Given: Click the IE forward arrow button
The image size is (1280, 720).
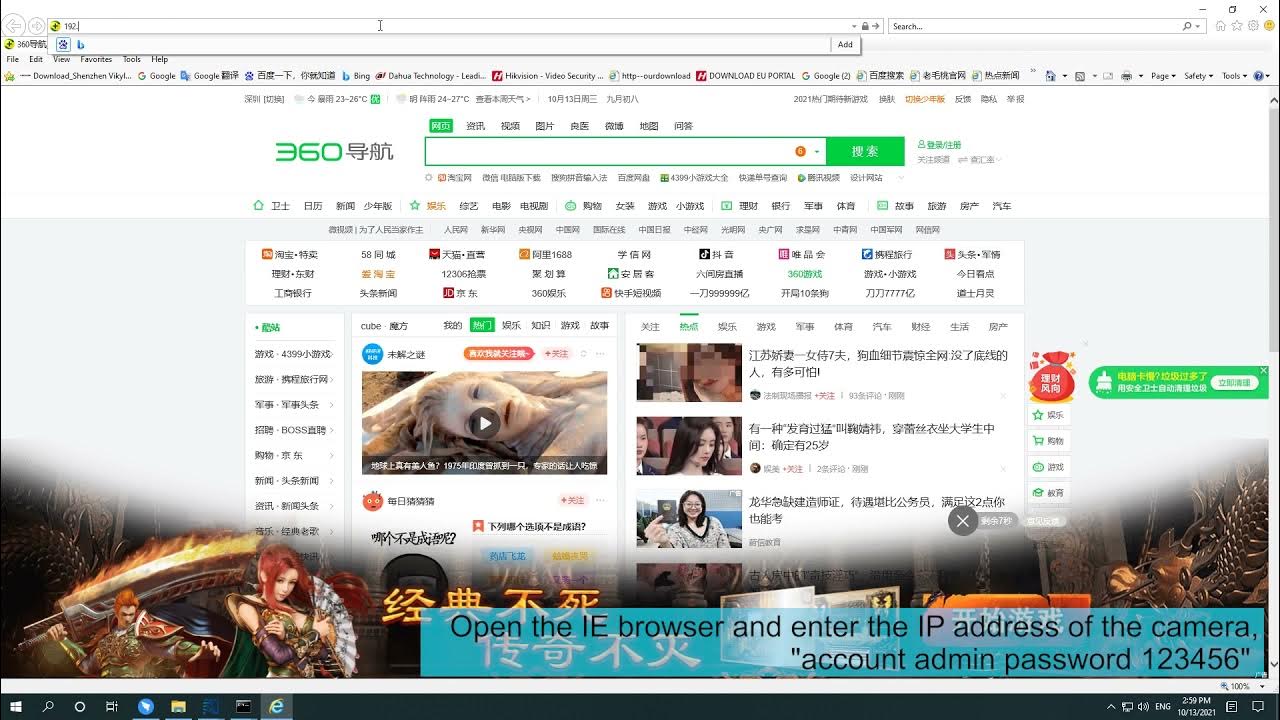Looking at the screenshot, I should (x=37, y=25).
